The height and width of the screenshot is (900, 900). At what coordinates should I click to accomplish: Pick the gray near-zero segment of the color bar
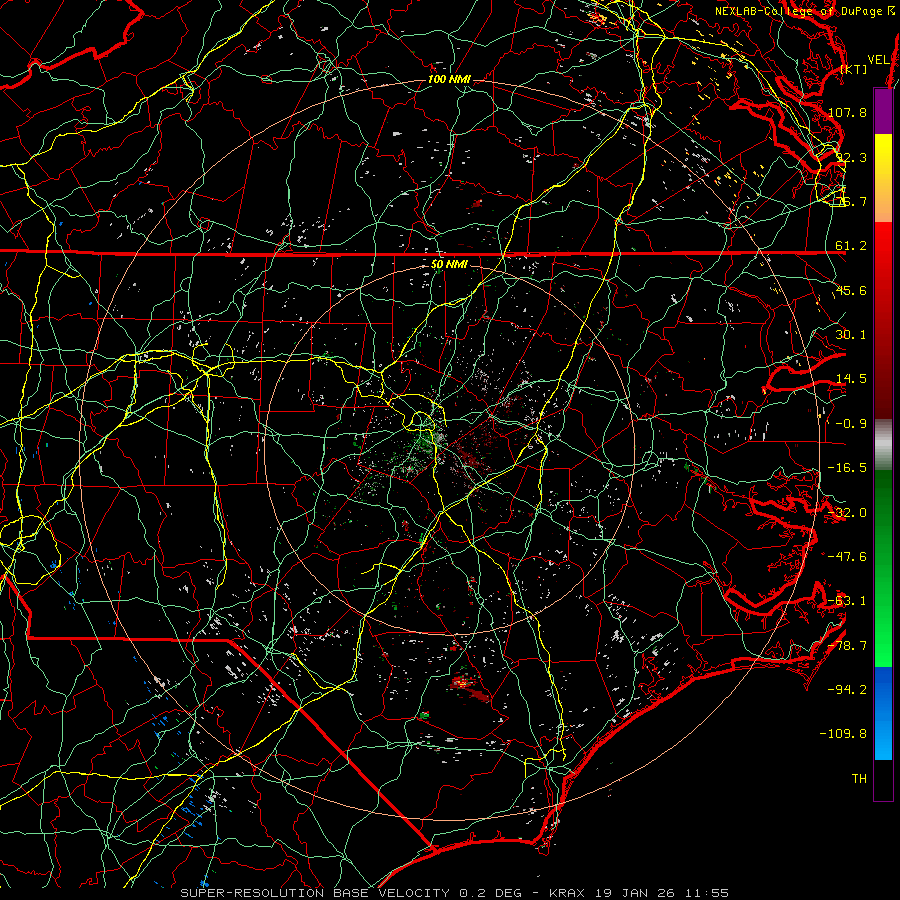(x=883, y=445)
